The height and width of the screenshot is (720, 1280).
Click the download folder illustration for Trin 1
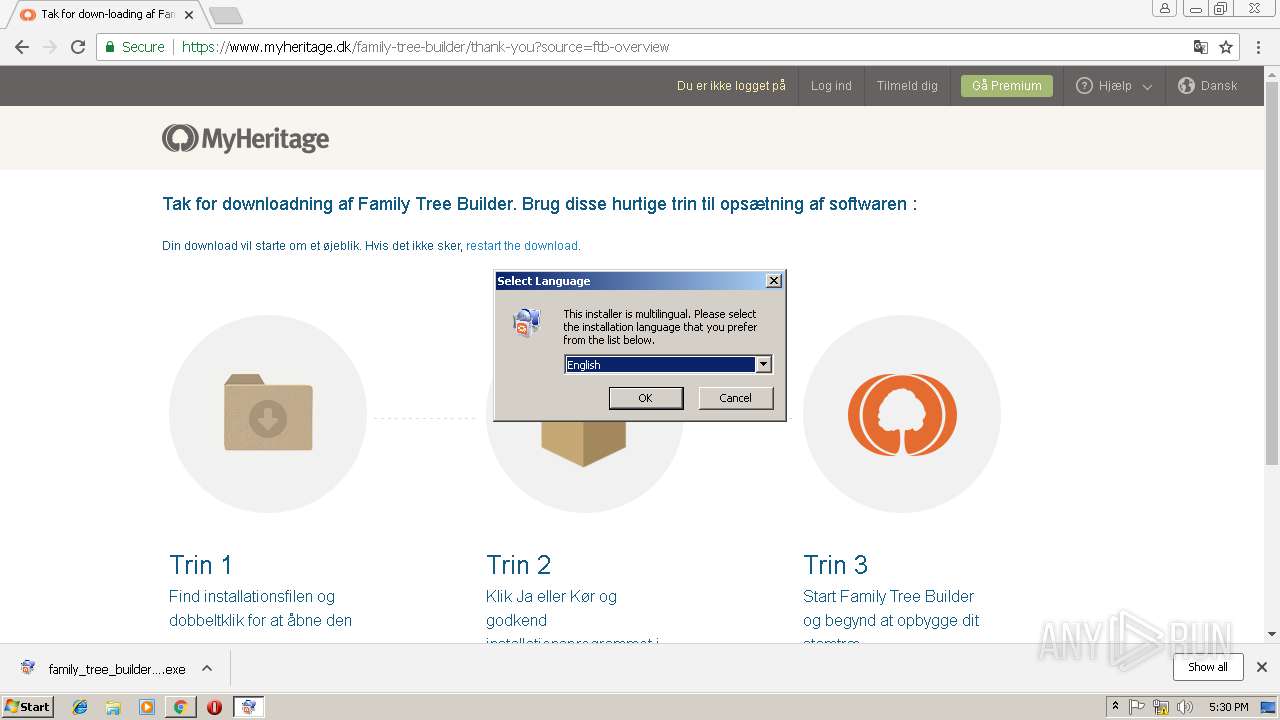(268, 413)
